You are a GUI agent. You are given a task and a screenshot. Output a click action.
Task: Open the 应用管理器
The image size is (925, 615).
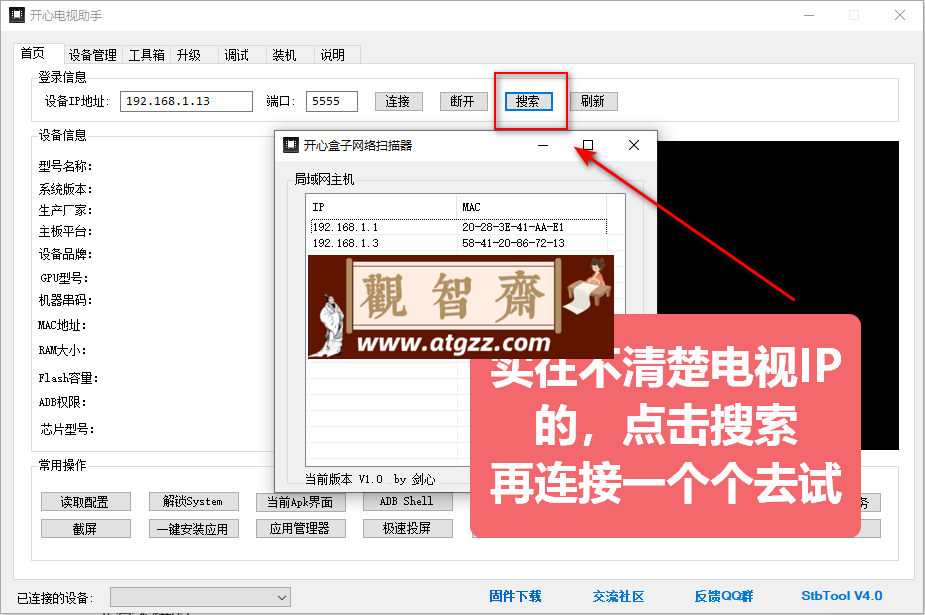(x=301, y=528)
